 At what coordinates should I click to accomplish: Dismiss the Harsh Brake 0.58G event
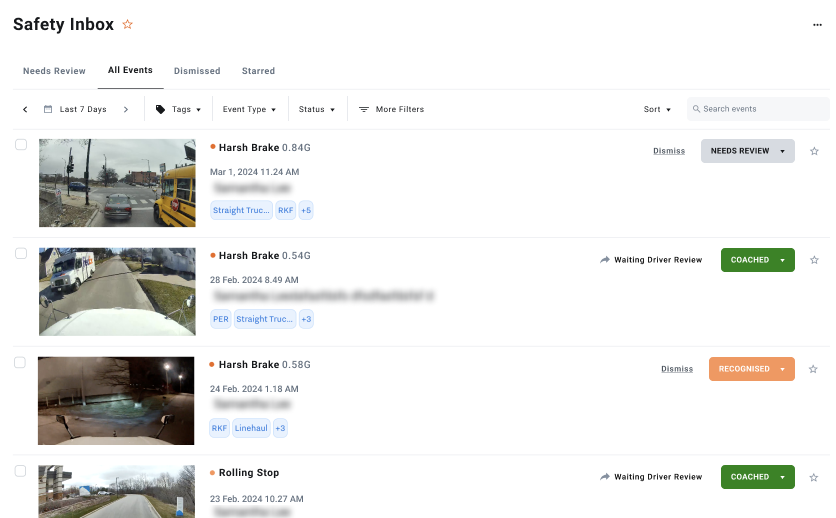677,369
